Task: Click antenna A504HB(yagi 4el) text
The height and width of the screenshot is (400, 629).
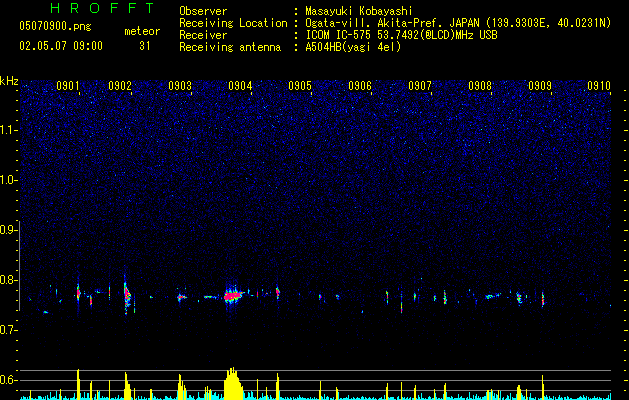Action: pos(353,47)
